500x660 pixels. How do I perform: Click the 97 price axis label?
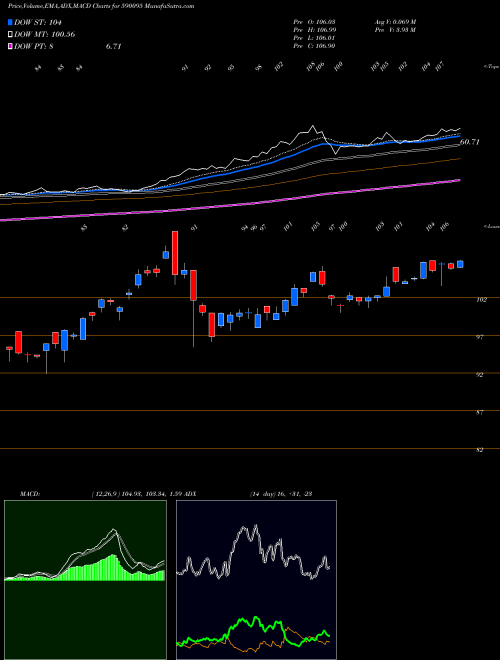click(479, 337)
